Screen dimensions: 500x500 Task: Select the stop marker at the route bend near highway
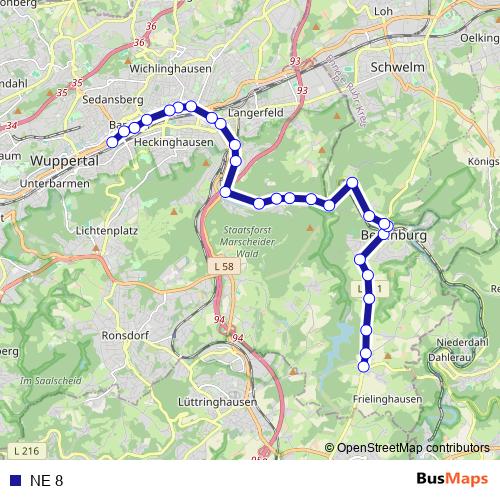(x=226, y=192)
